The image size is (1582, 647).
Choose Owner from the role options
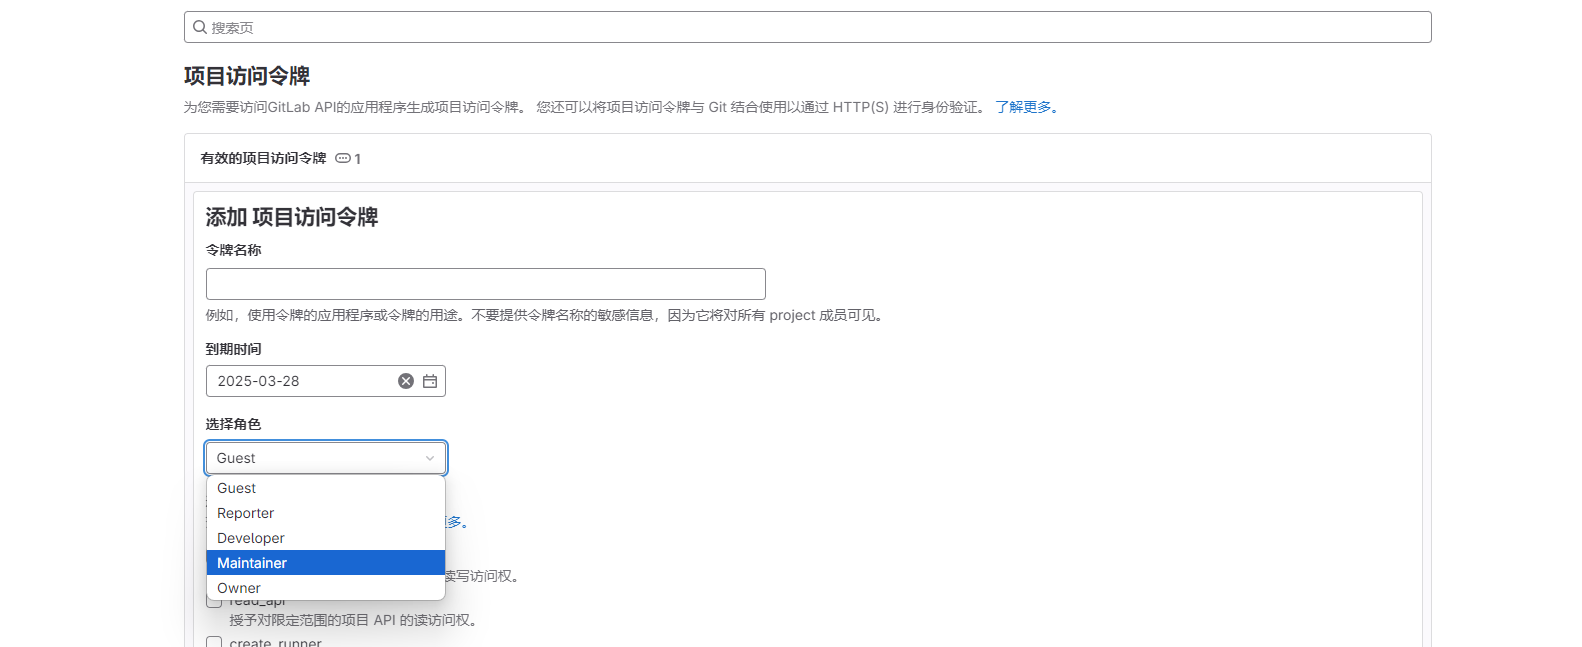[239, 588]
